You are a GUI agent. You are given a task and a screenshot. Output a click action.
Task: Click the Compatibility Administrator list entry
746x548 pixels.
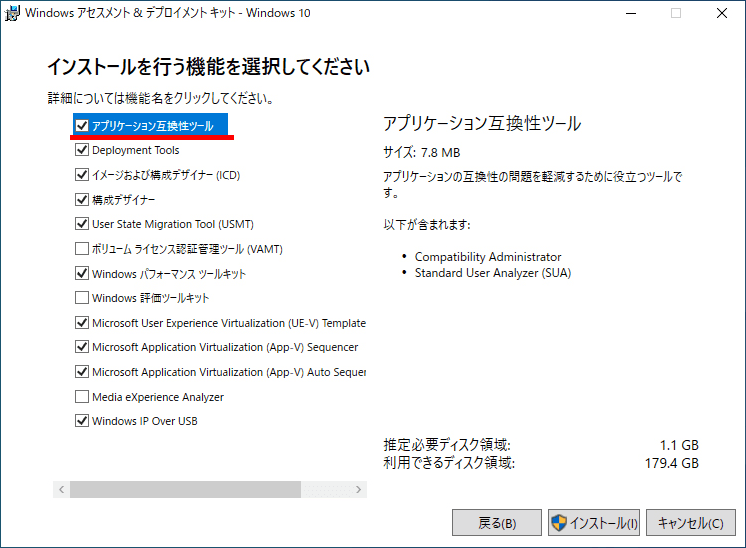pos(488,257)
